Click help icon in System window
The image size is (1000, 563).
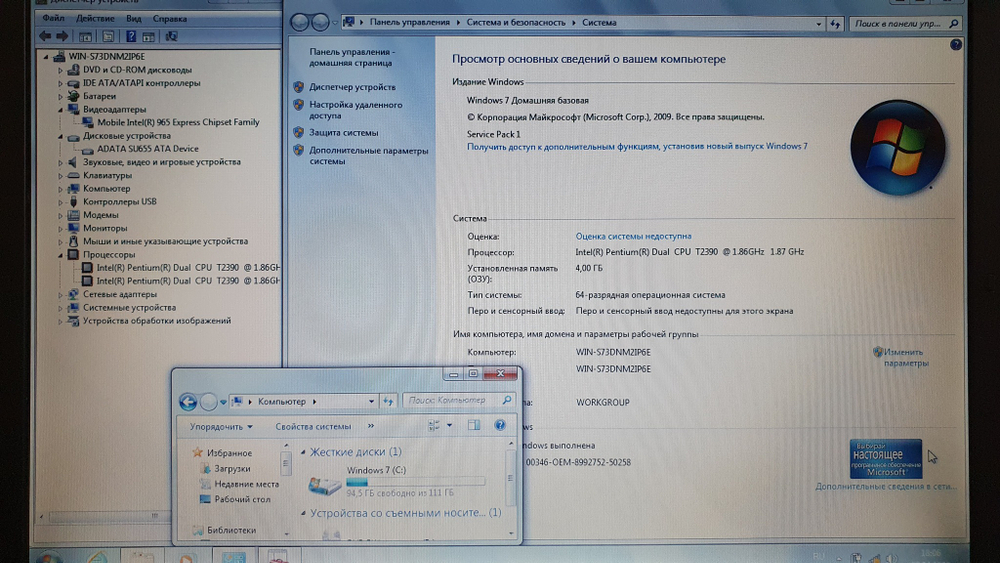coord(955,45)
